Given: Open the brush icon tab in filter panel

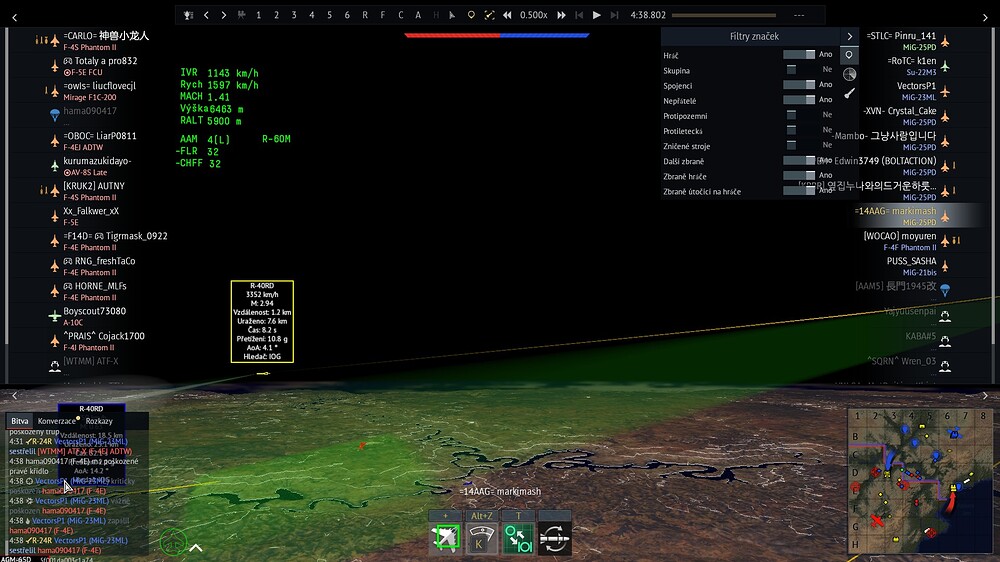Looking at the screenshot, I should coord(849,93).
